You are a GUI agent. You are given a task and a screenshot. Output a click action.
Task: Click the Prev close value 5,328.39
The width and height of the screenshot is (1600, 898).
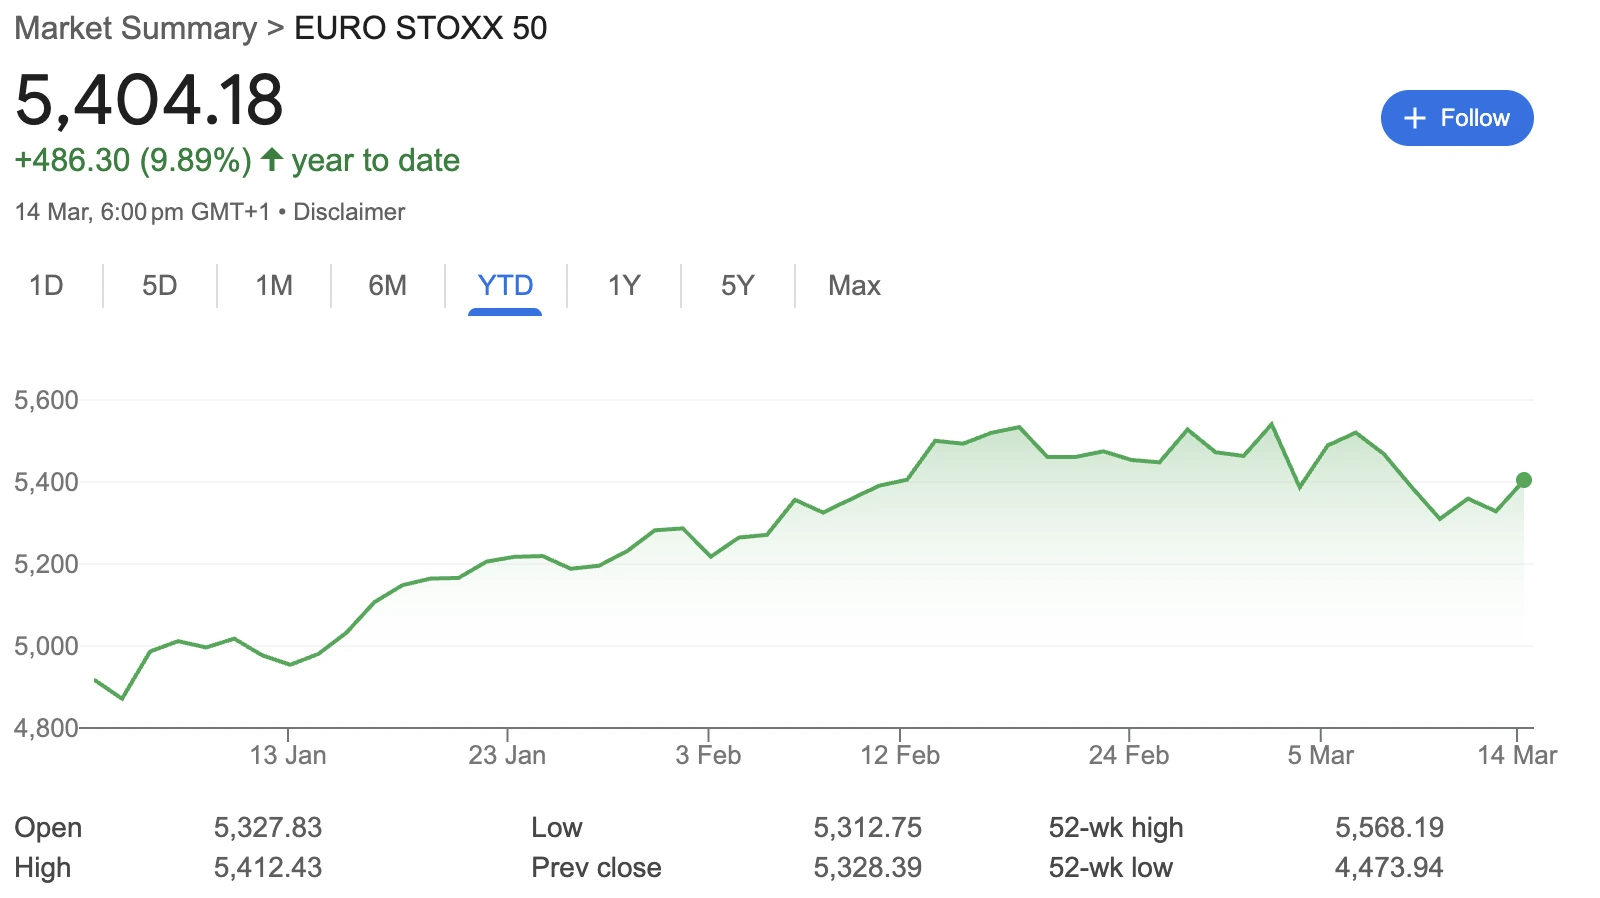[x=868, y=868]
